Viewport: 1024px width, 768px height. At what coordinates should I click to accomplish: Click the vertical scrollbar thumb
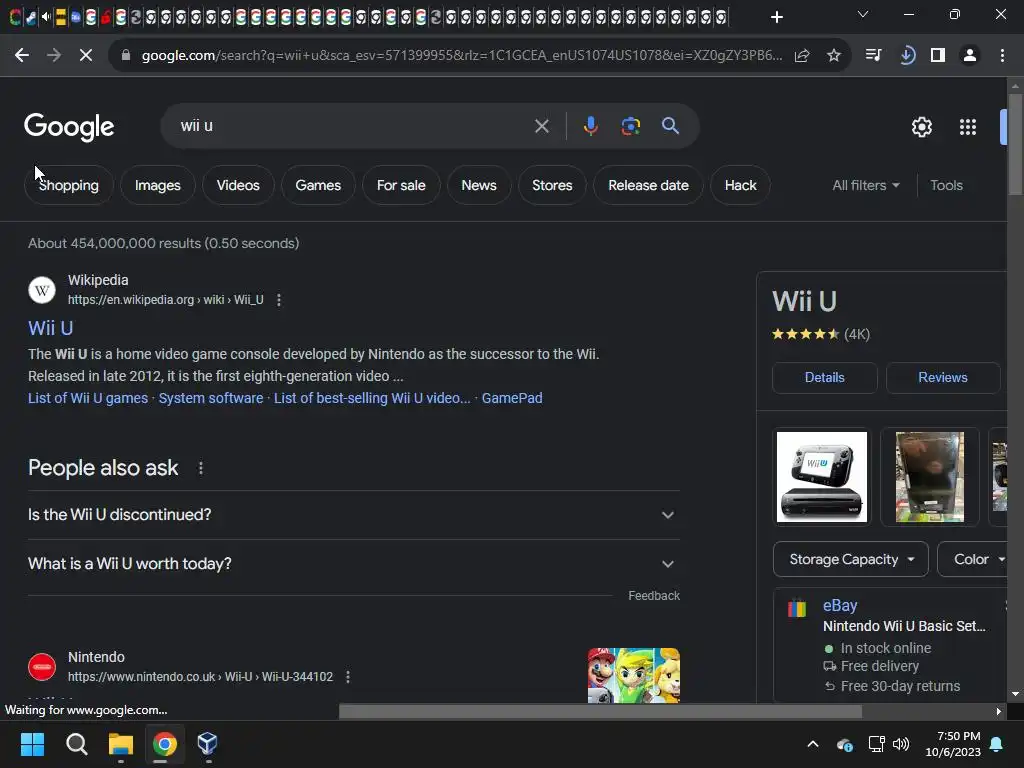(1015, 144)
